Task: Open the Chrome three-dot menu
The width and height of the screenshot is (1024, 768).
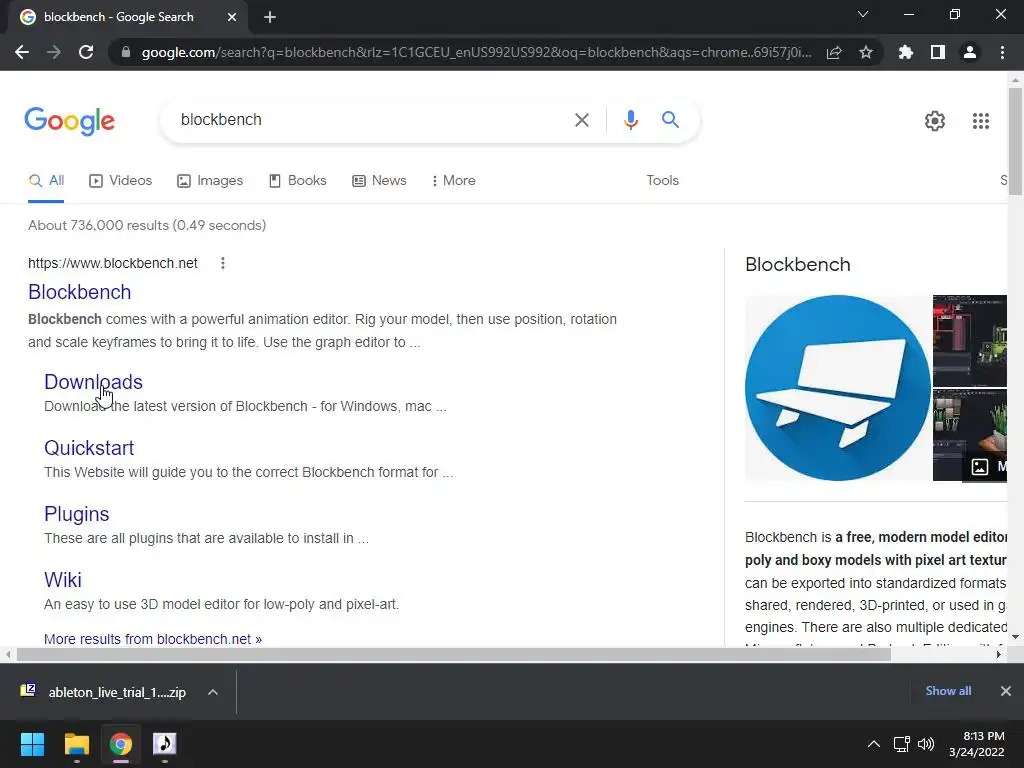Action: point(1002,52)
